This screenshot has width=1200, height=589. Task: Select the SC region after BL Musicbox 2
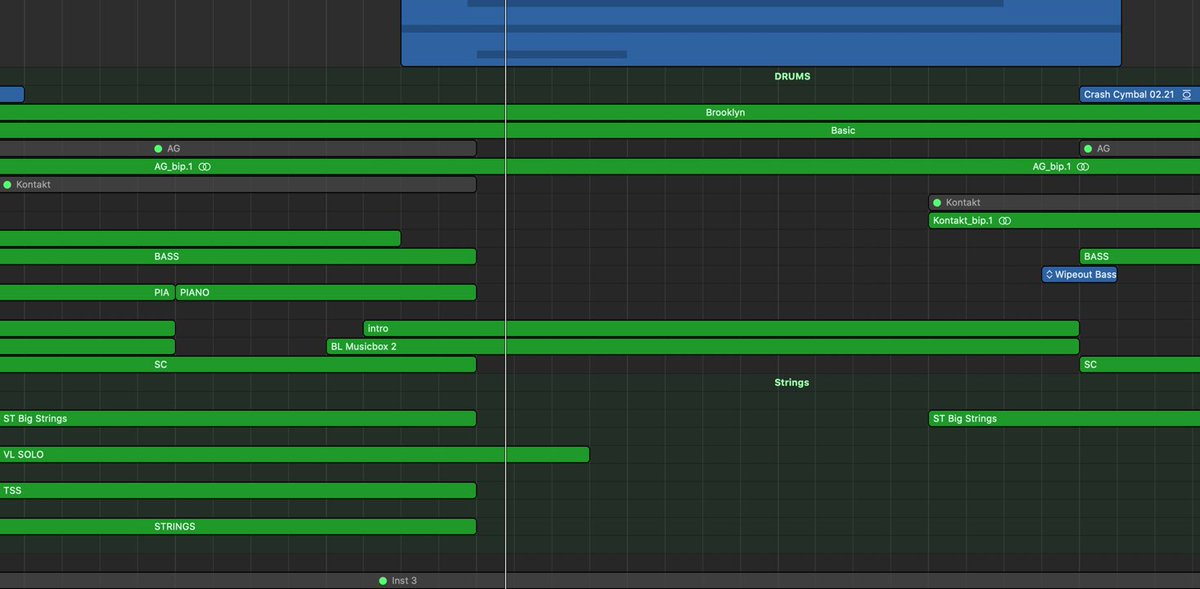(1140, 365)
